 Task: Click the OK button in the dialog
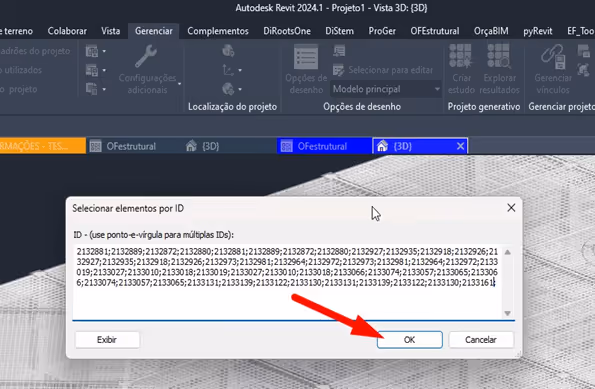[409, 340]
